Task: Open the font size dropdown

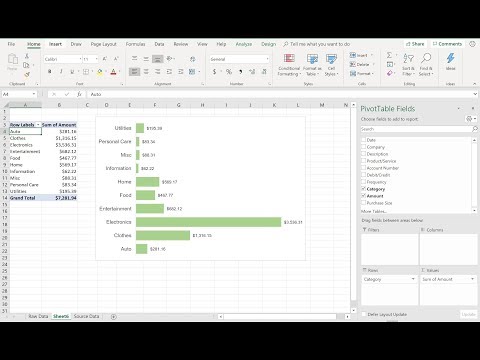Action: [x=97, y=59]
